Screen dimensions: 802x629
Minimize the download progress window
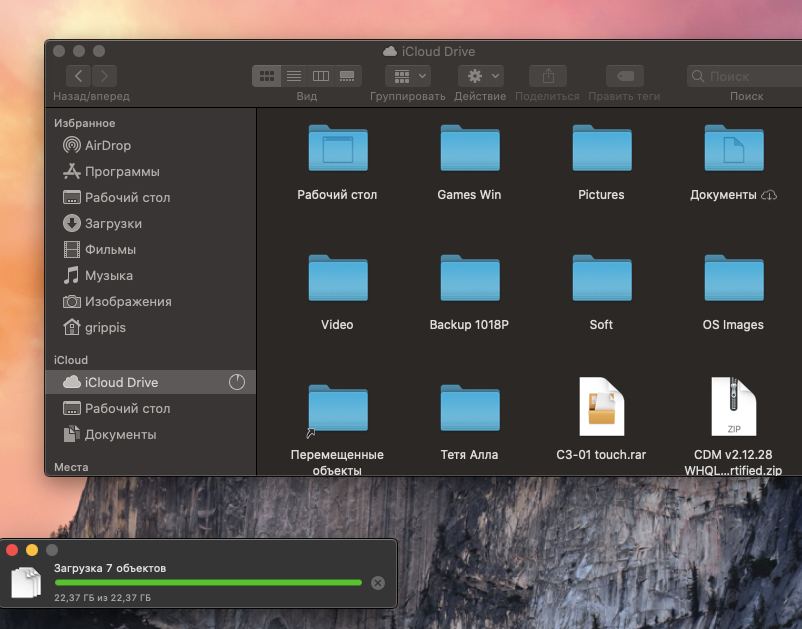click(32, 550)
